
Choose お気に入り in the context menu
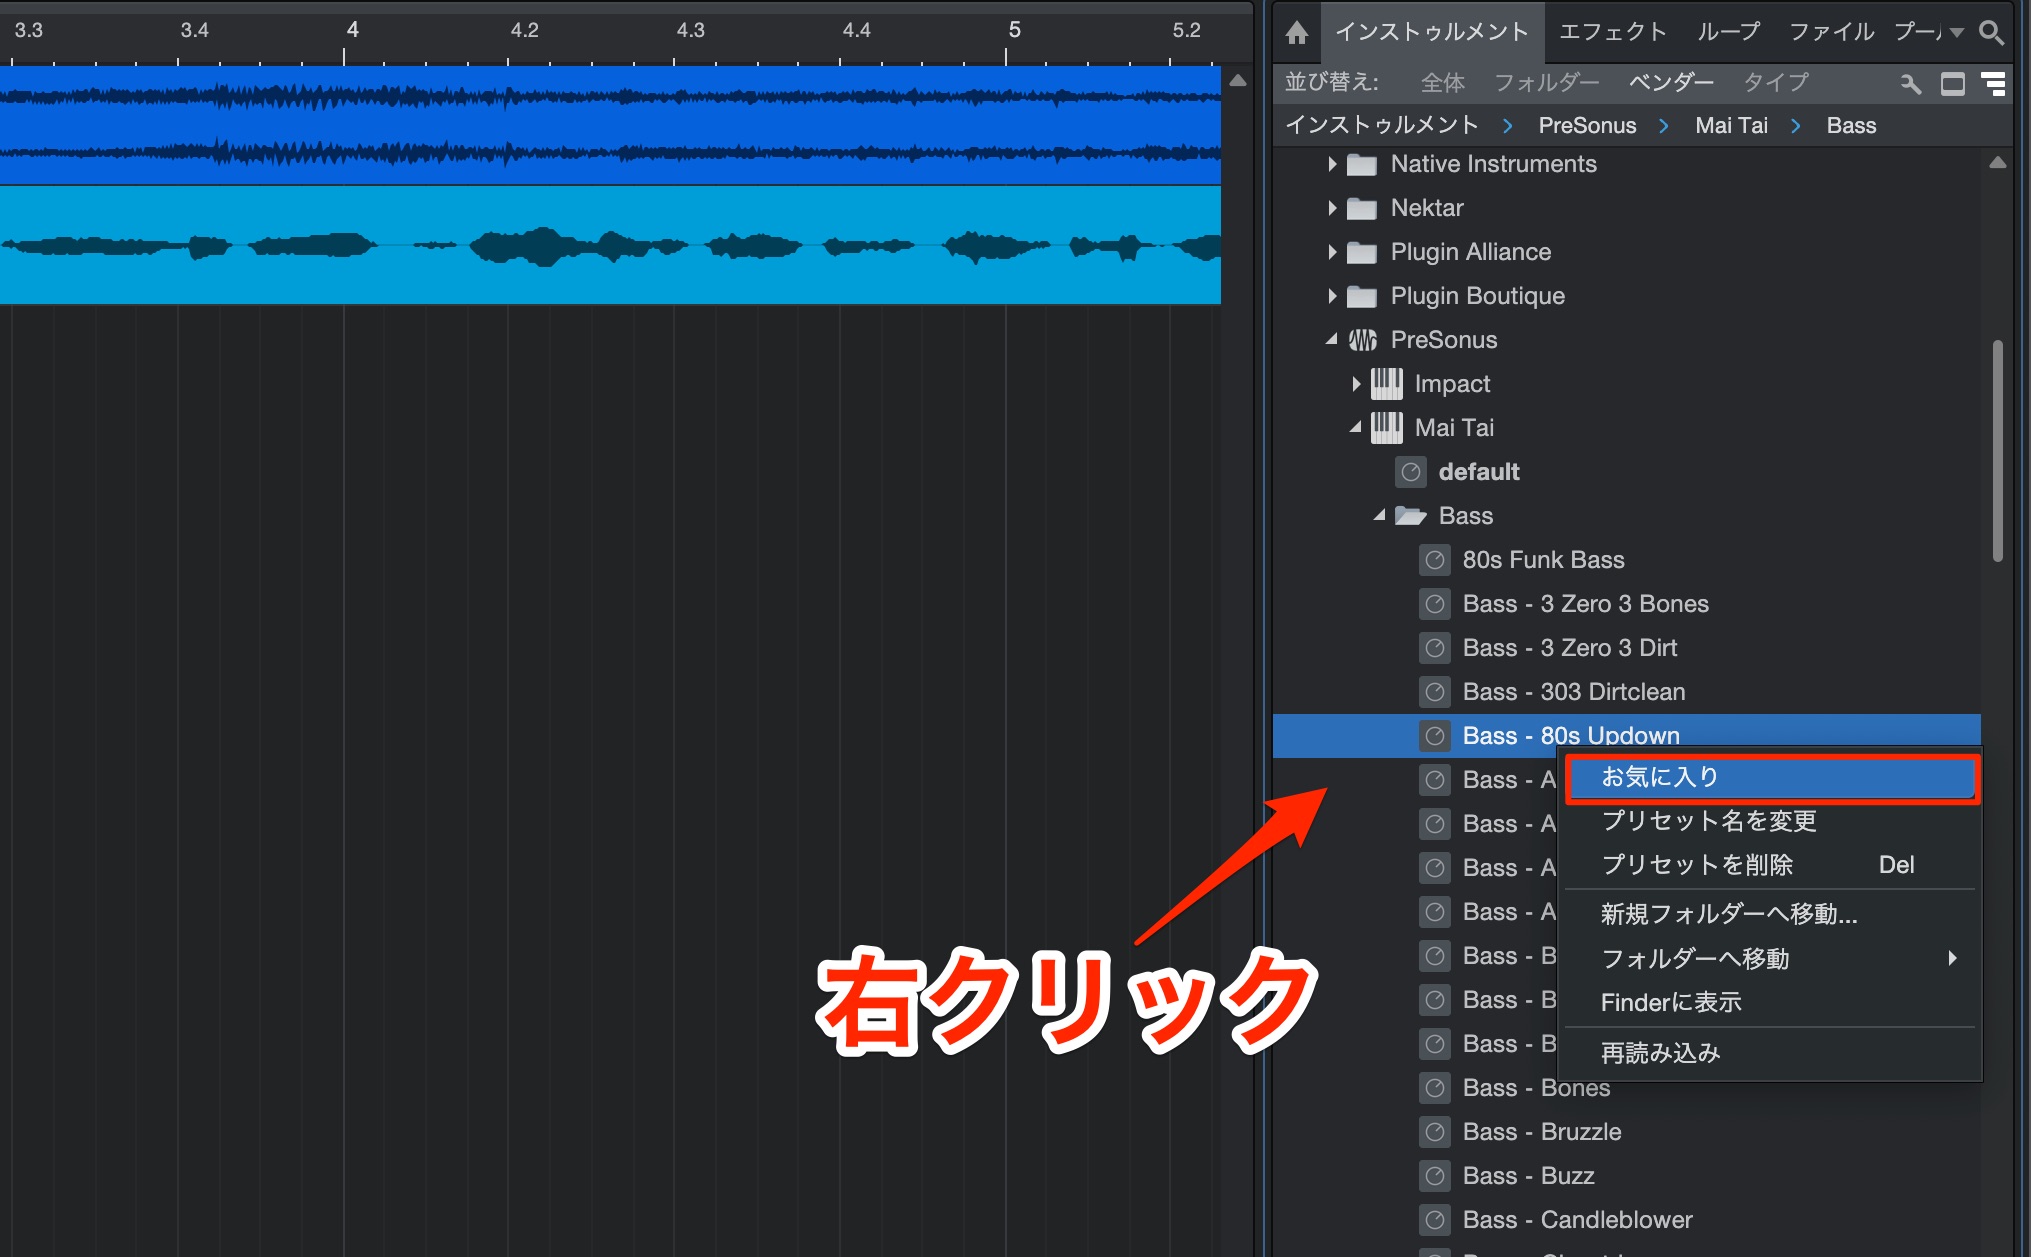click(1771, 778)
